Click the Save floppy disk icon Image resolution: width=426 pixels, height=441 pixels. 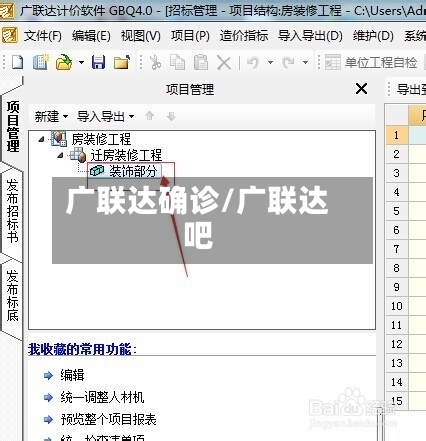(x=98, y=62)
